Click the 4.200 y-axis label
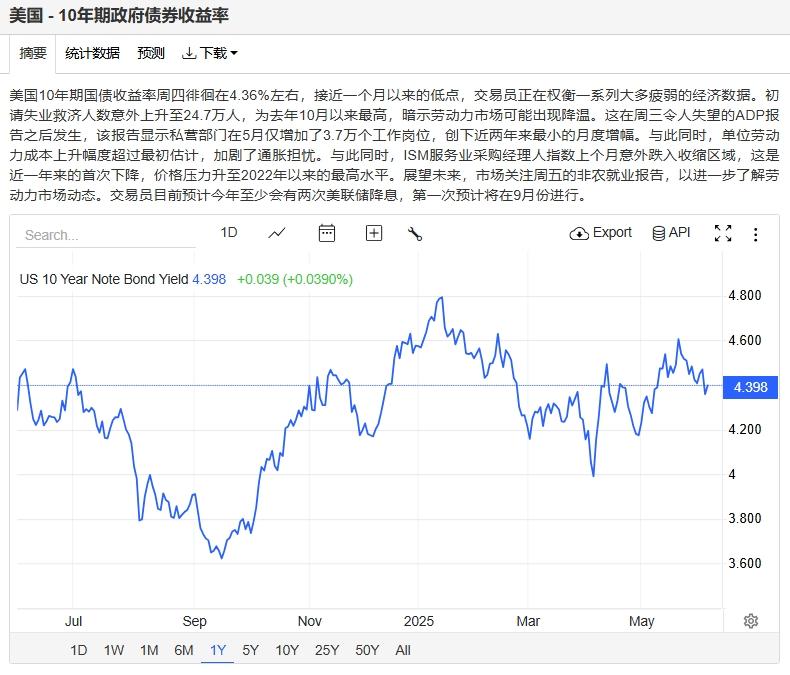The width and height of the screenshot is (790, 675). click(x=745, y=429)
